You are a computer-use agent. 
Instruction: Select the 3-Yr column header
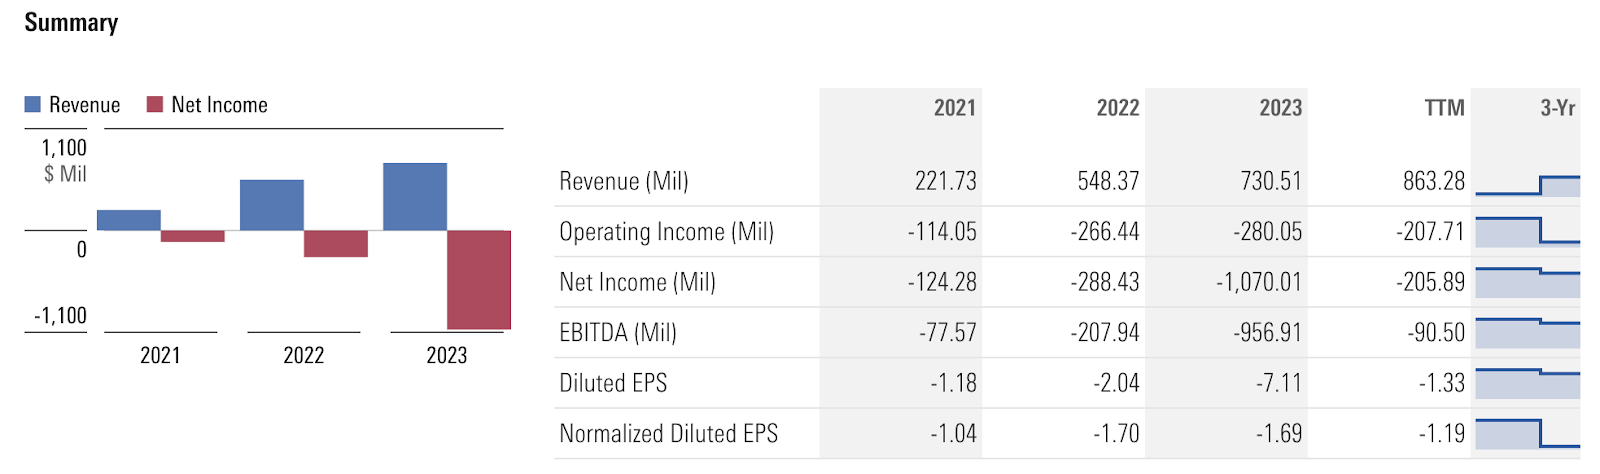[x=1557, y=108]
